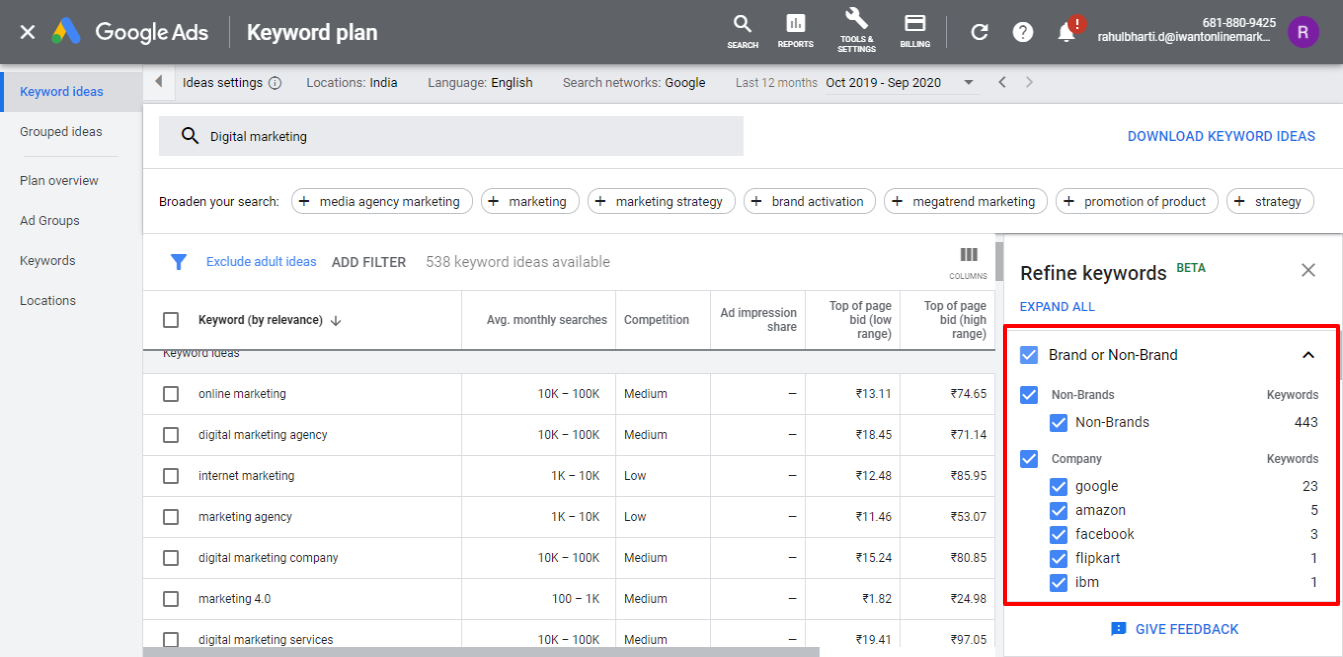The height and width of the screenshot is (657, 1343).
Task: Select the 'marketing 4.0' row checkbox
Action: [171, 599]
